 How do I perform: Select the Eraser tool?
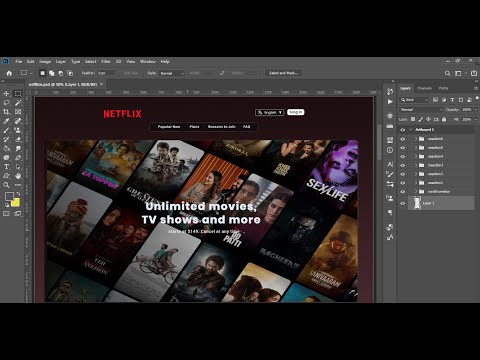tap(18, 139)
